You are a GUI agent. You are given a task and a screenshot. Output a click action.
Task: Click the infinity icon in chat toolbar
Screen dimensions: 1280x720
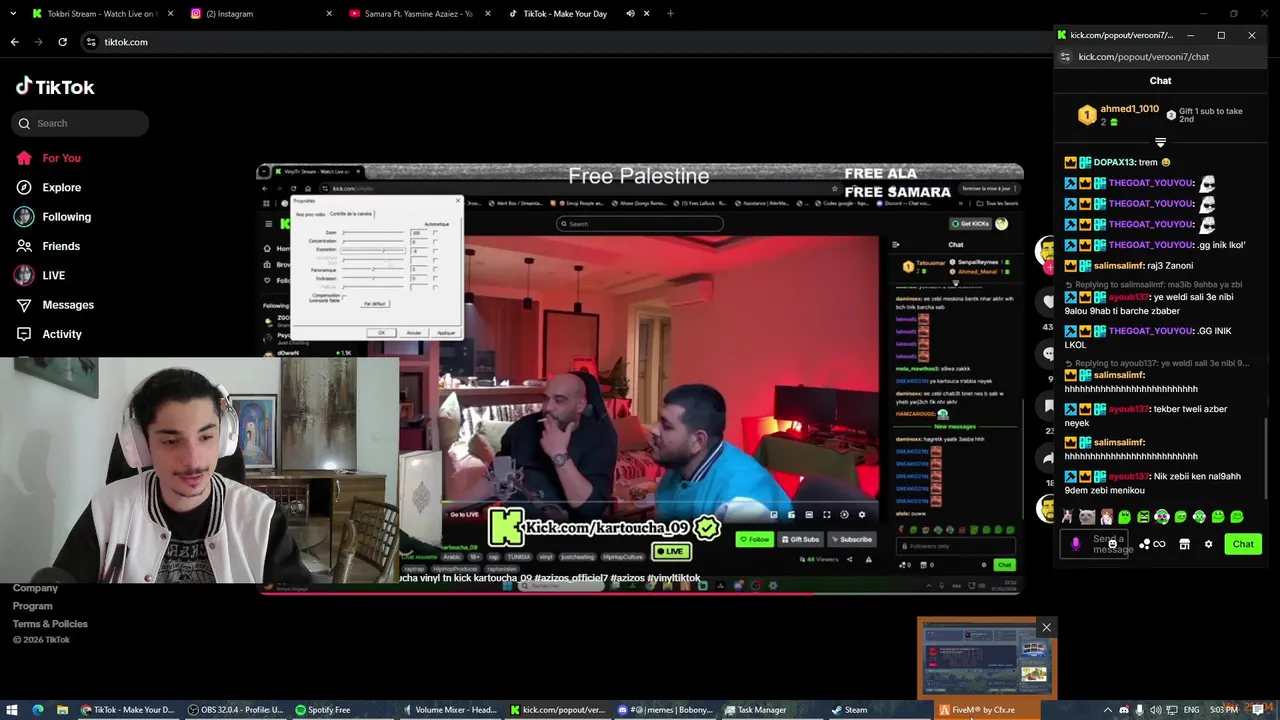tap(1159, 544)
